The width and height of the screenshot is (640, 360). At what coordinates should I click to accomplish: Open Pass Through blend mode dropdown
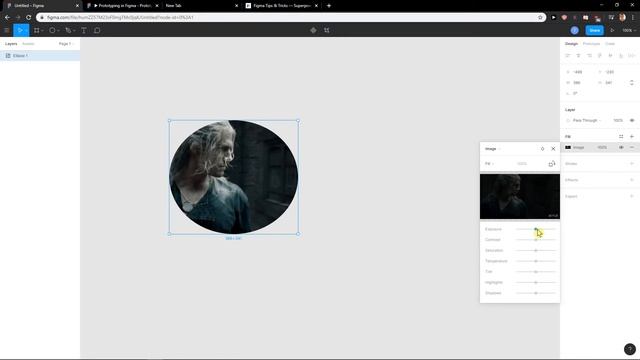[x=587, y=120]
